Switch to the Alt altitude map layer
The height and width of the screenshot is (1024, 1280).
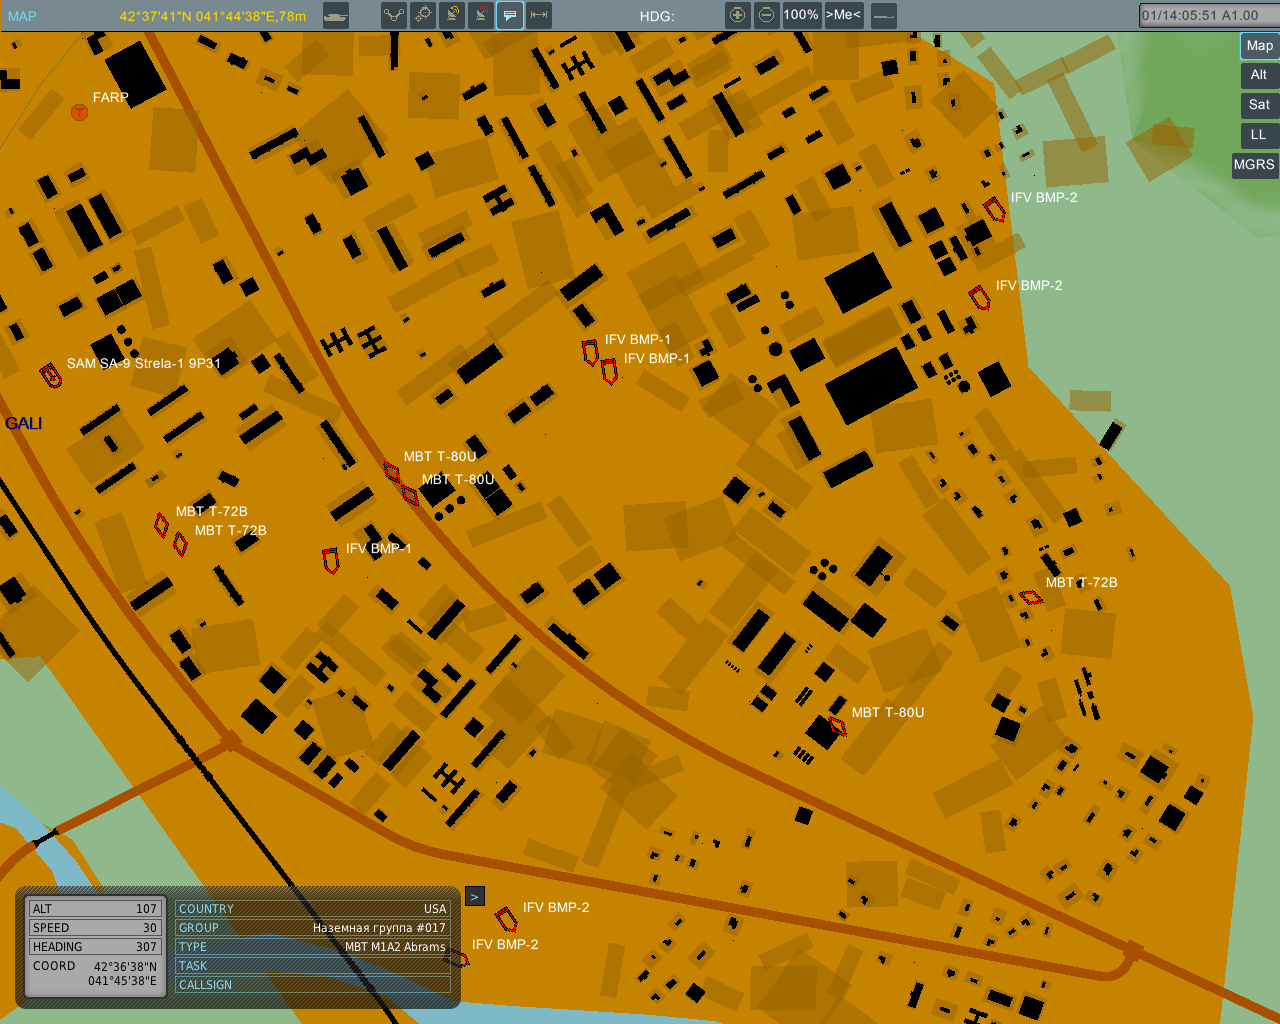(1259, 75)
